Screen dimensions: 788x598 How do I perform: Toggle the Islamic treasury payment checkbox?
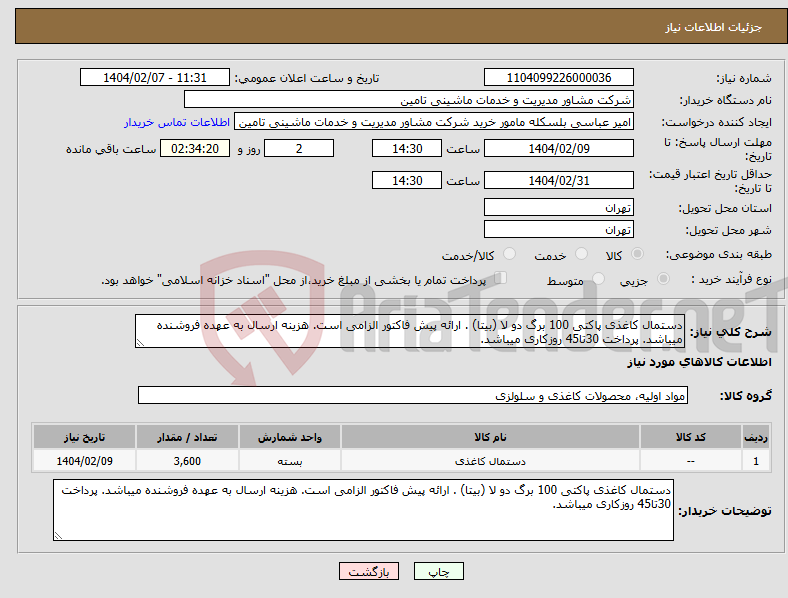pos(501,278)
